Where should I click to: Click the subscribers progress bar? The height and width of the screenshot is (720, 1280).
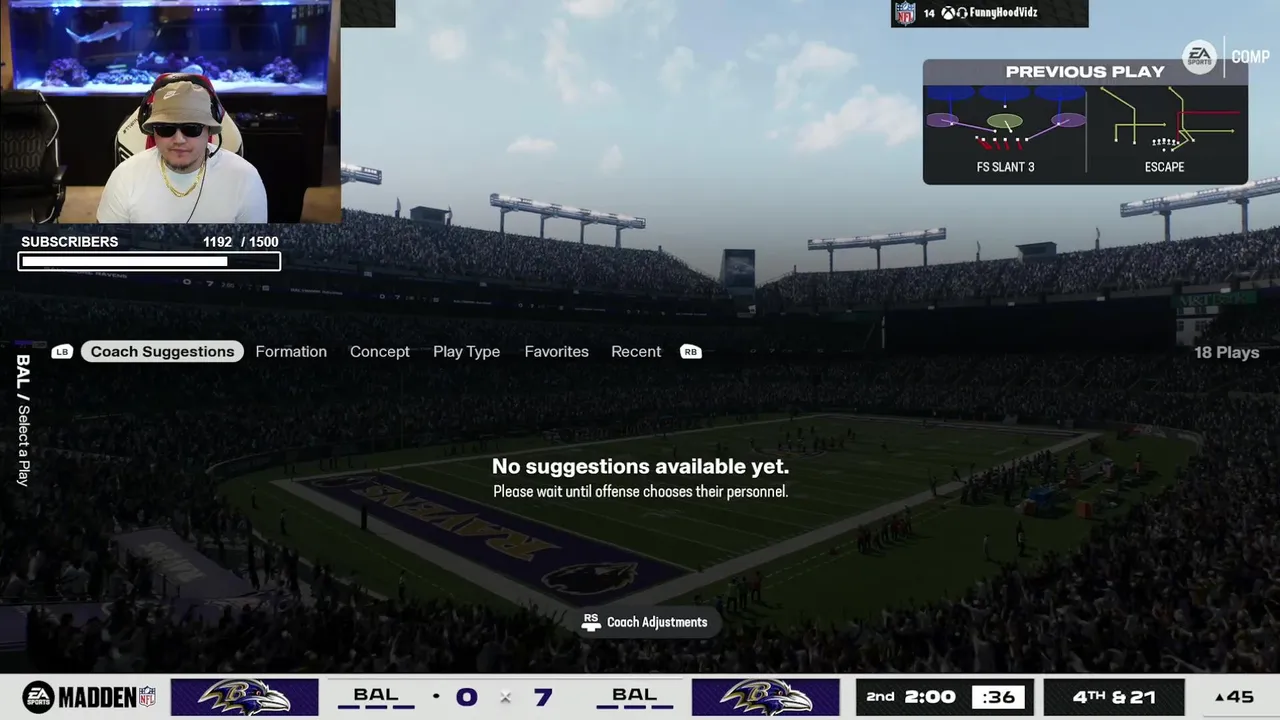pyautogui.click(x=149, y=262)
